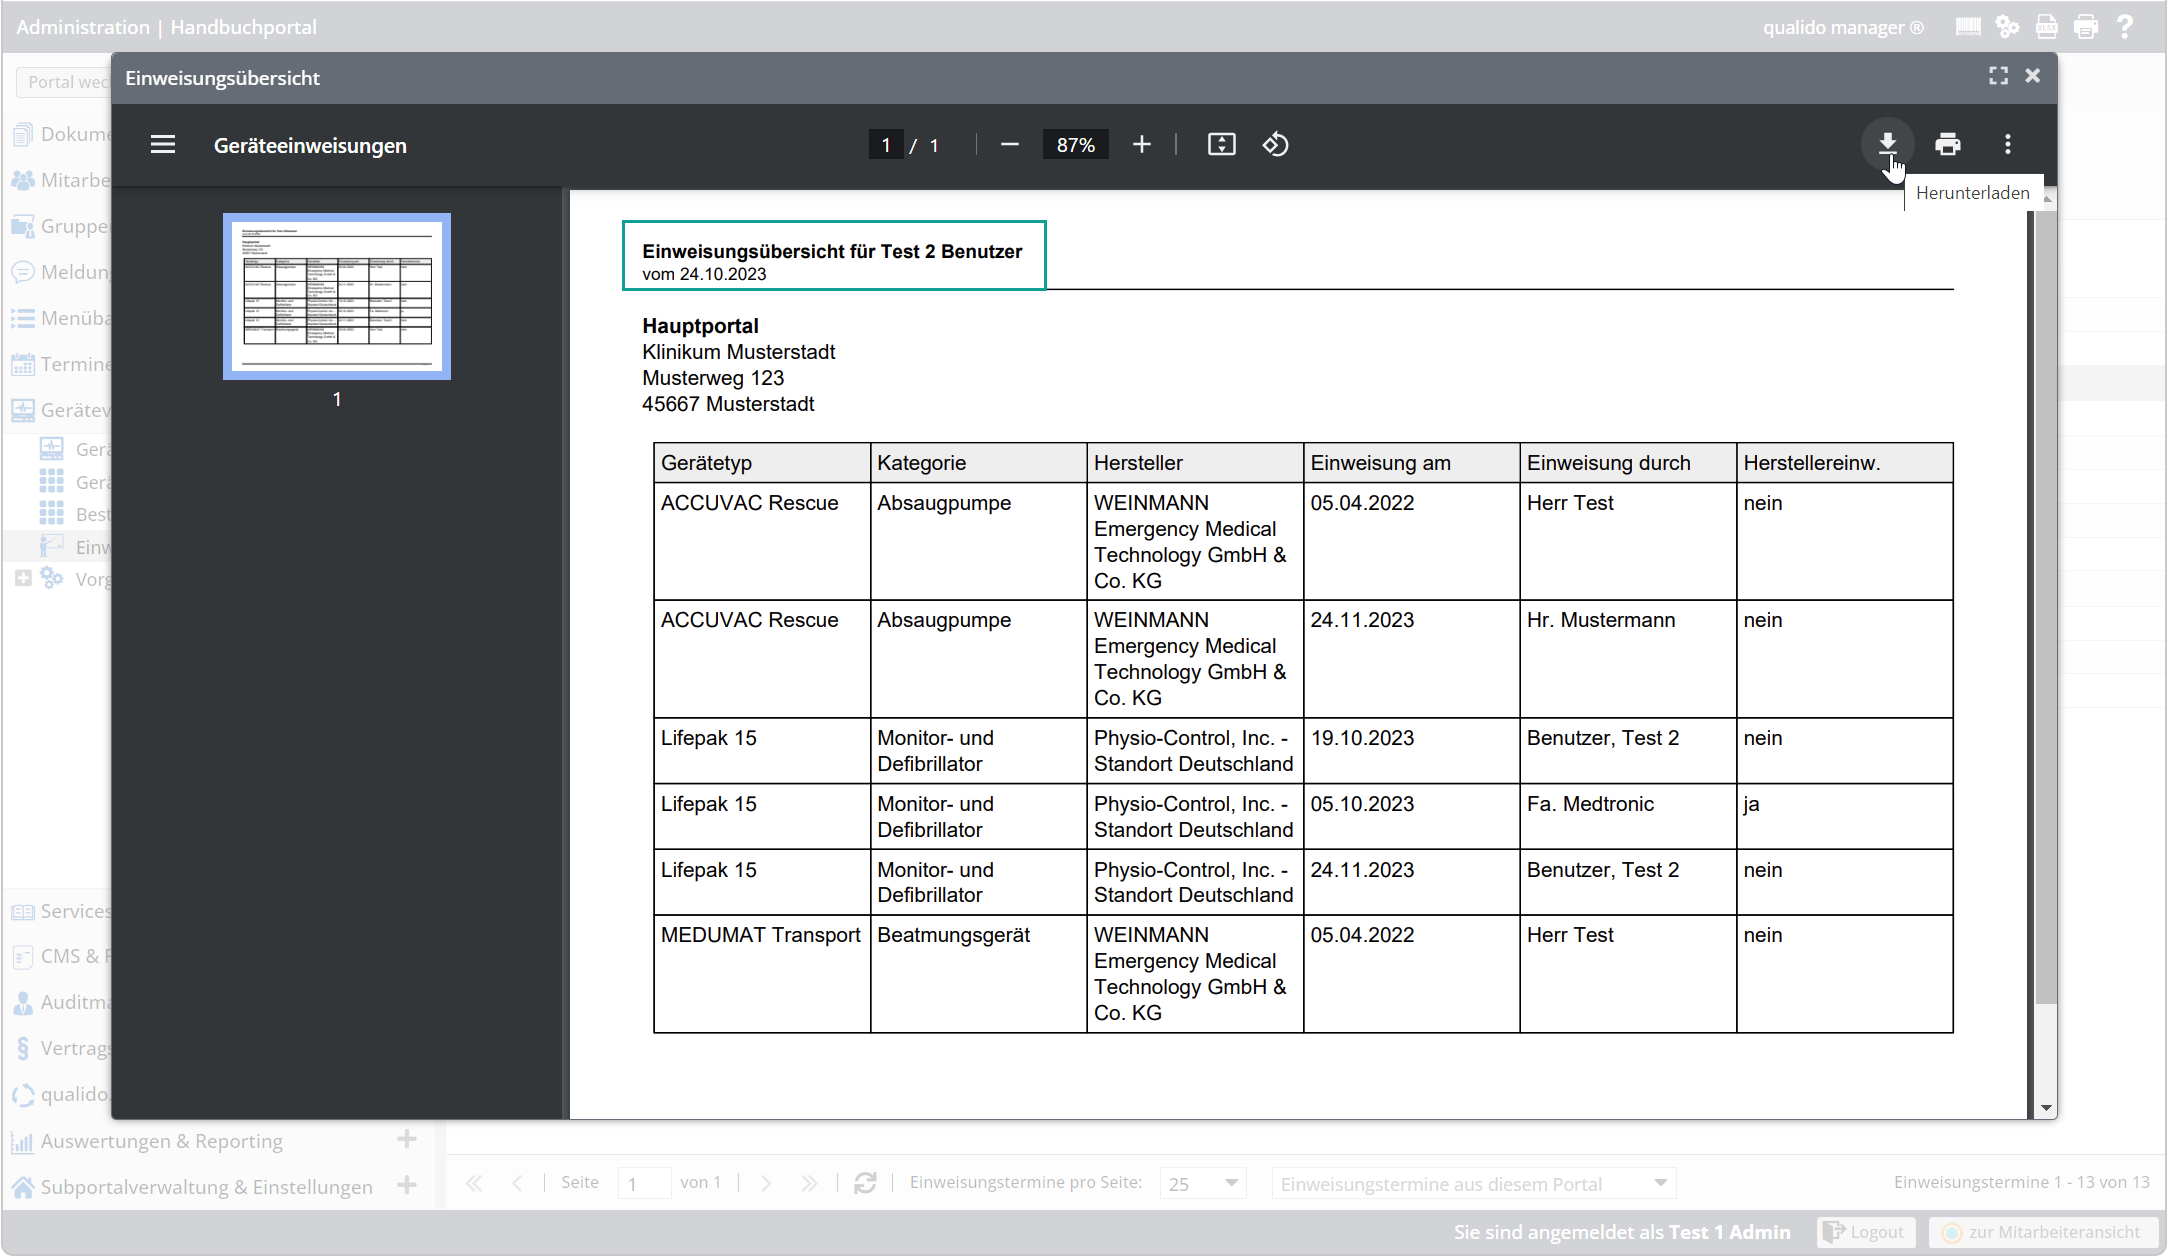The width and height of the screenshot is (2168, 1257).
Task: Close the Einweisungsübersicht dialog
Action: tap(2032, 76)
